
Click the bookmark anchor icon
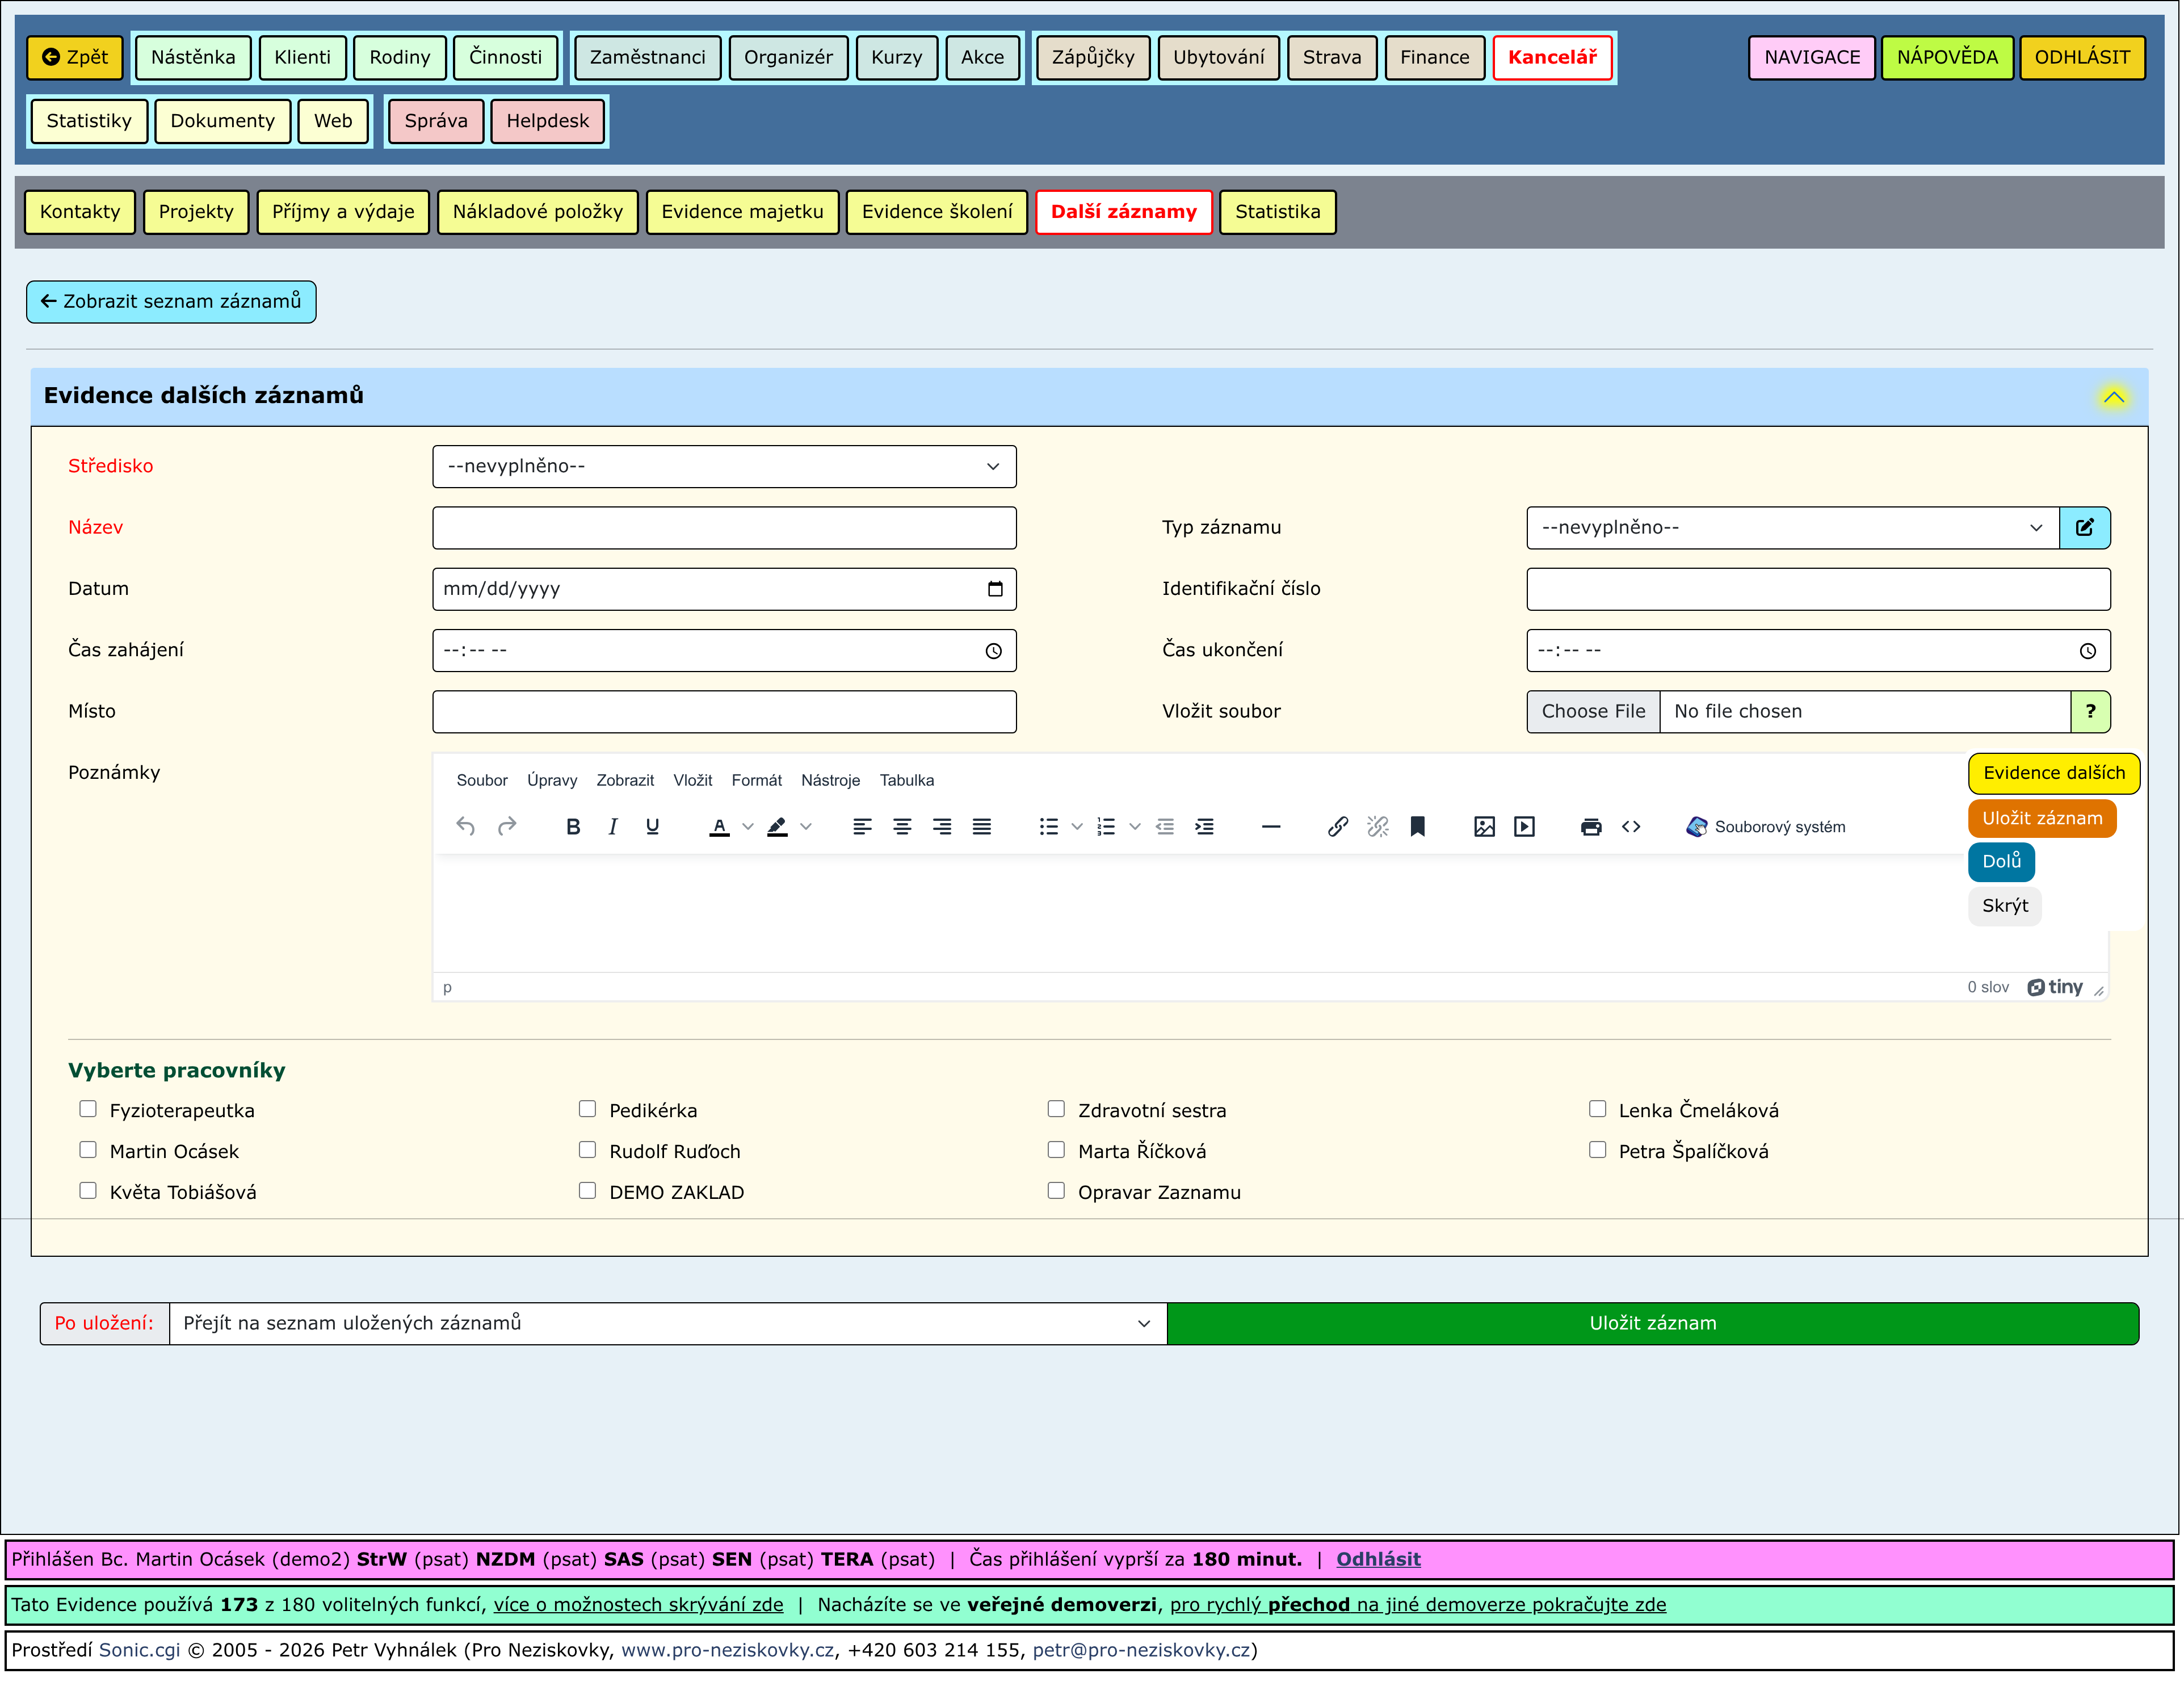(x=1417, y=827)
